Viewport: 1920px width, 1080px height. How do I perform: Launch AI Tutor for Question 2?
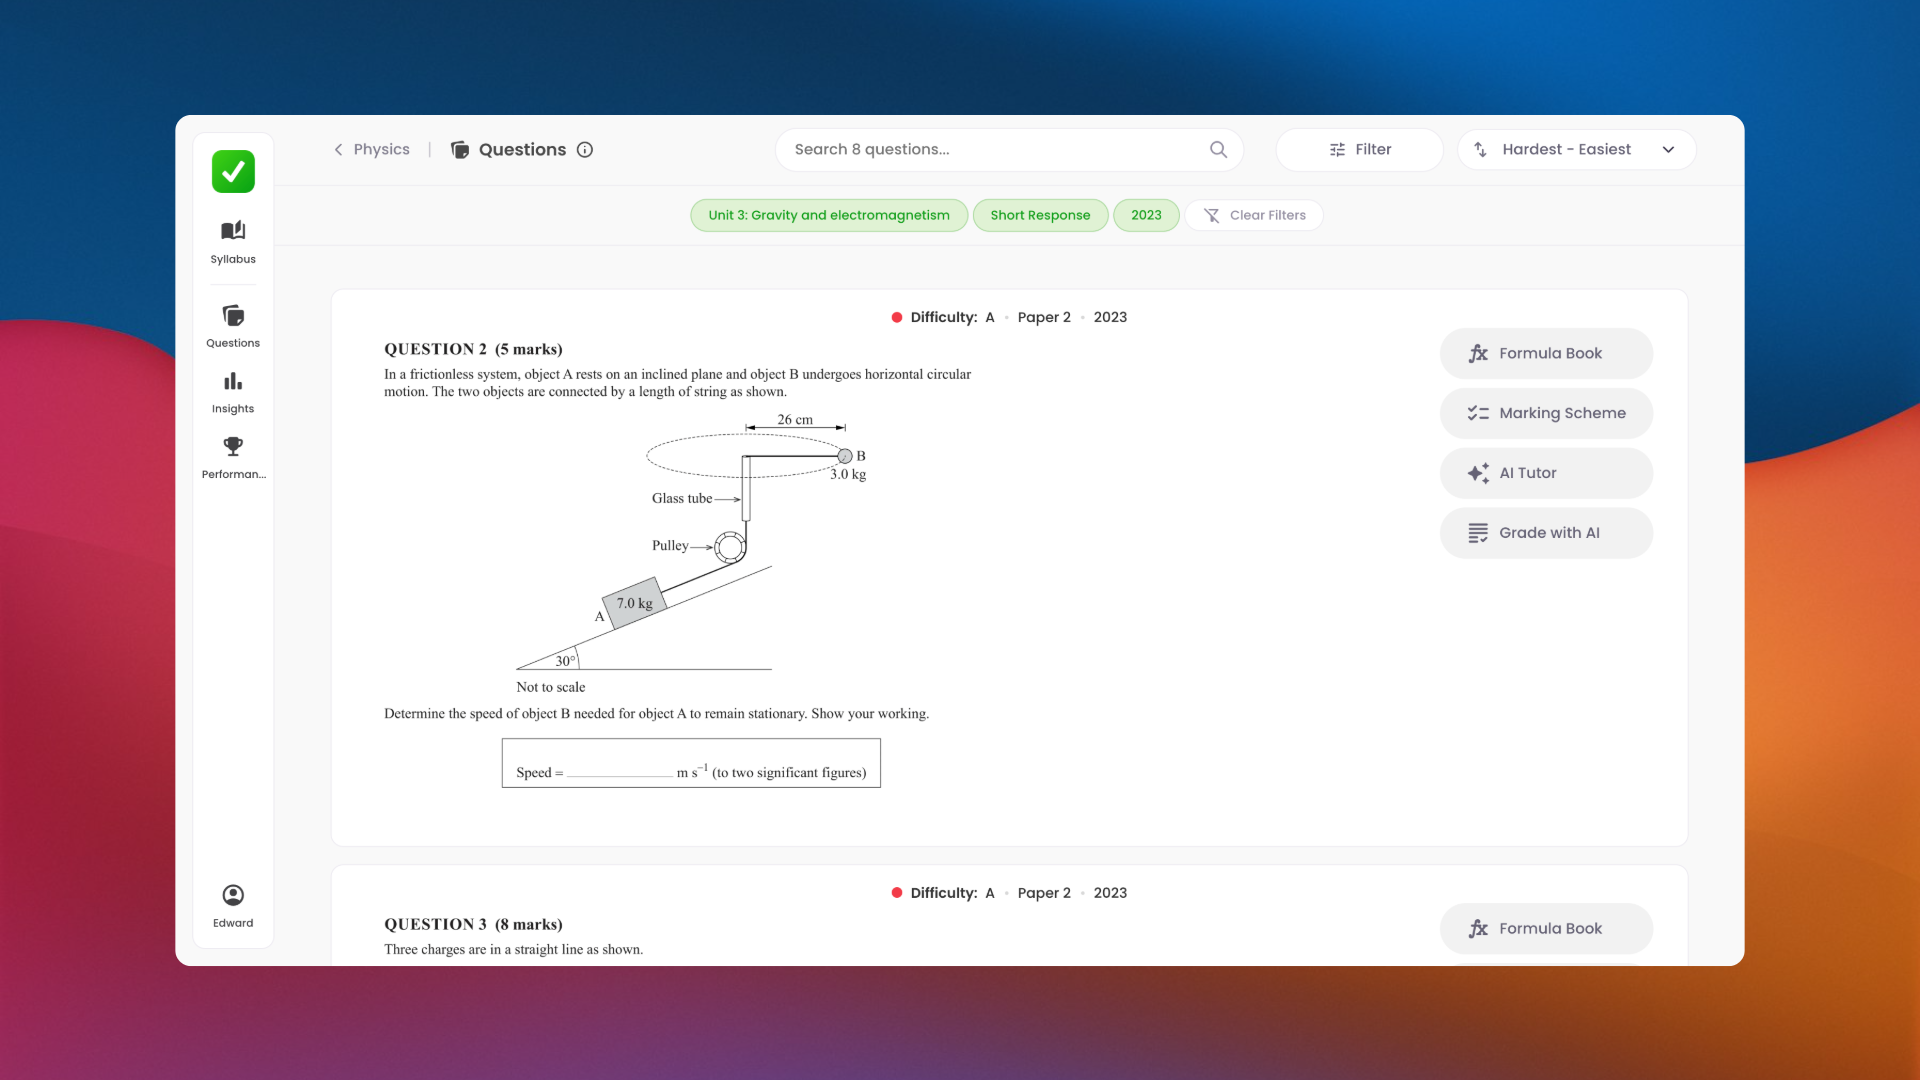pyautogui.click(x=1546, y=473)
